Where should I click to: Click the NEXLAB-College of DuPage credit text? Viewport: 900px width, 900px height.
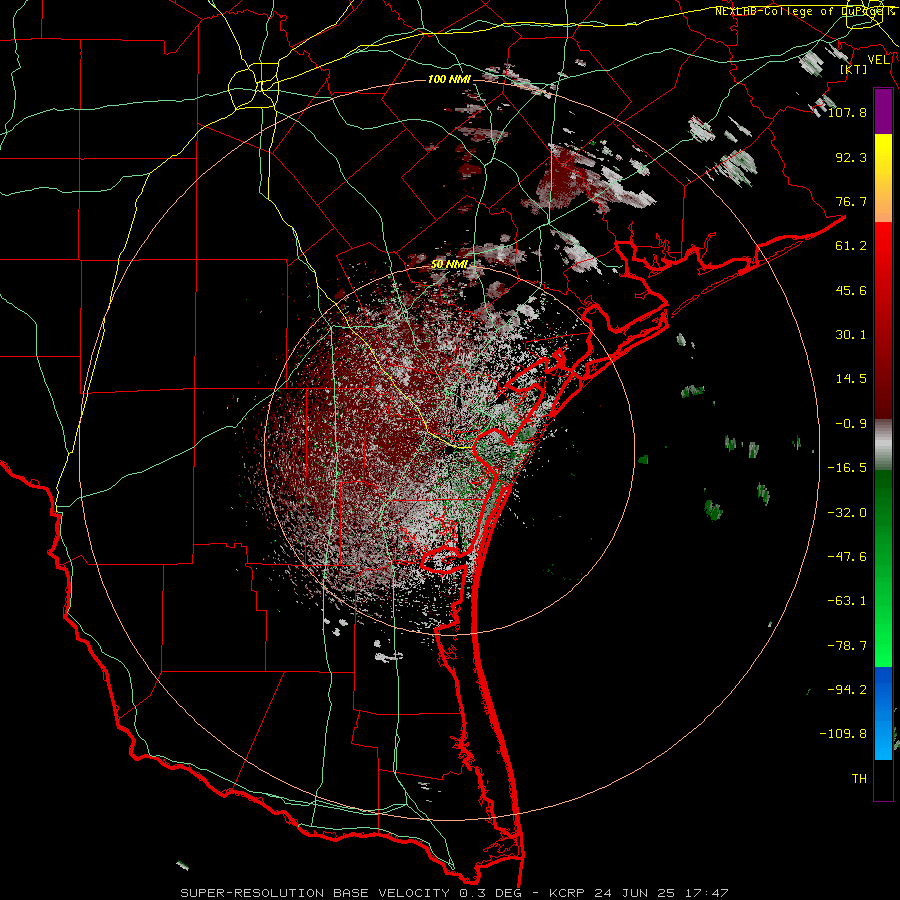(x=804, y=11)
